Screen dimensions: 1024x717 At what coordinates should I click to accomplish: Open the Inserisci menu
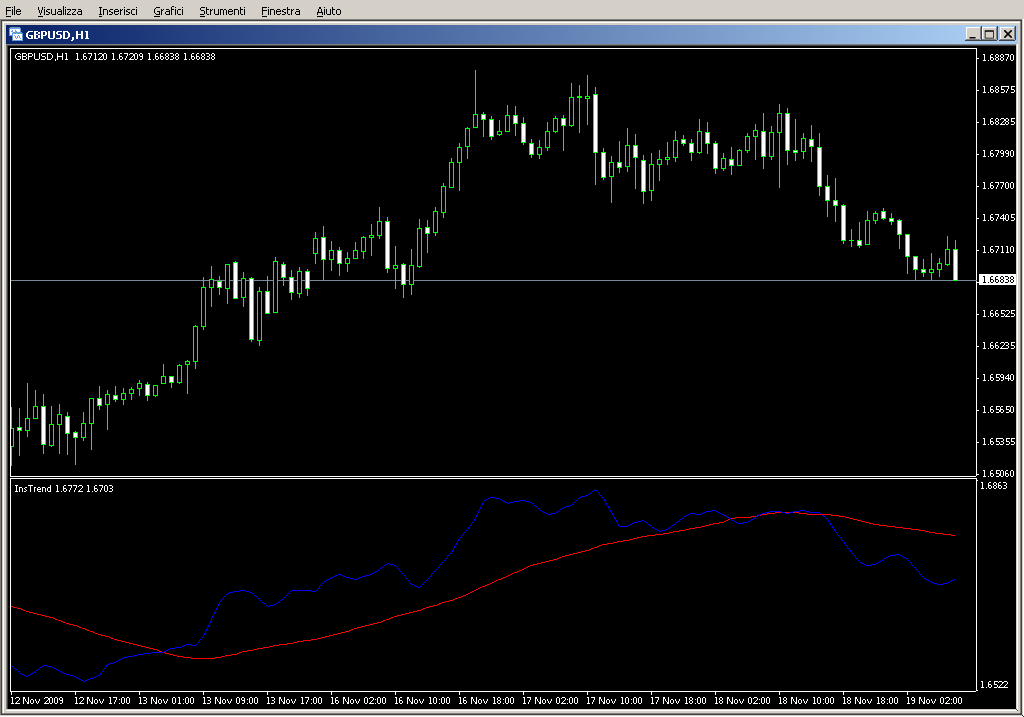coord(118,11)
